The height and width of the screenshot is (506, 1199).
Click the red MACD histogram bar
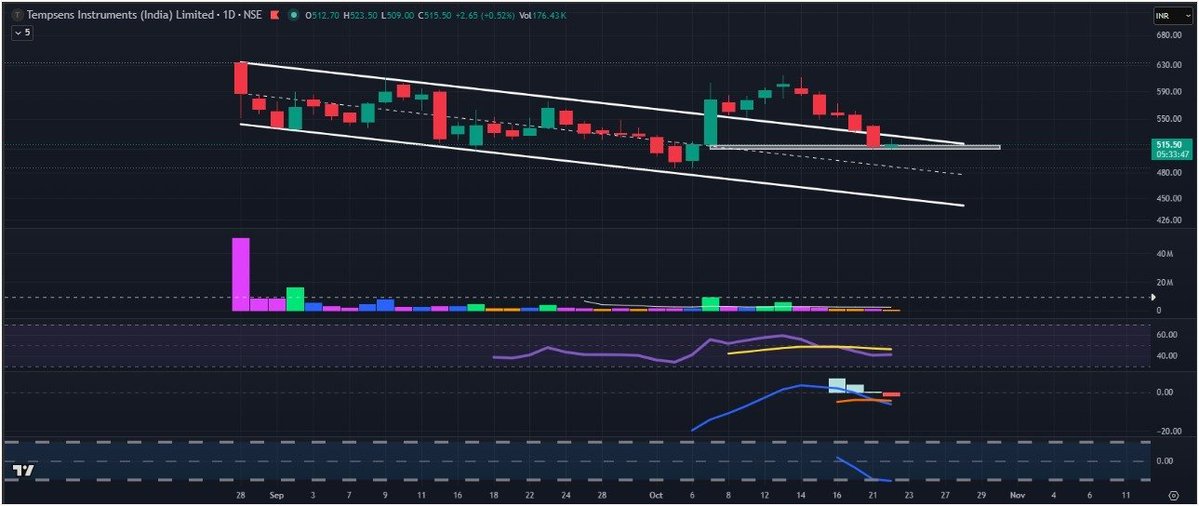[x=892, y=394]
